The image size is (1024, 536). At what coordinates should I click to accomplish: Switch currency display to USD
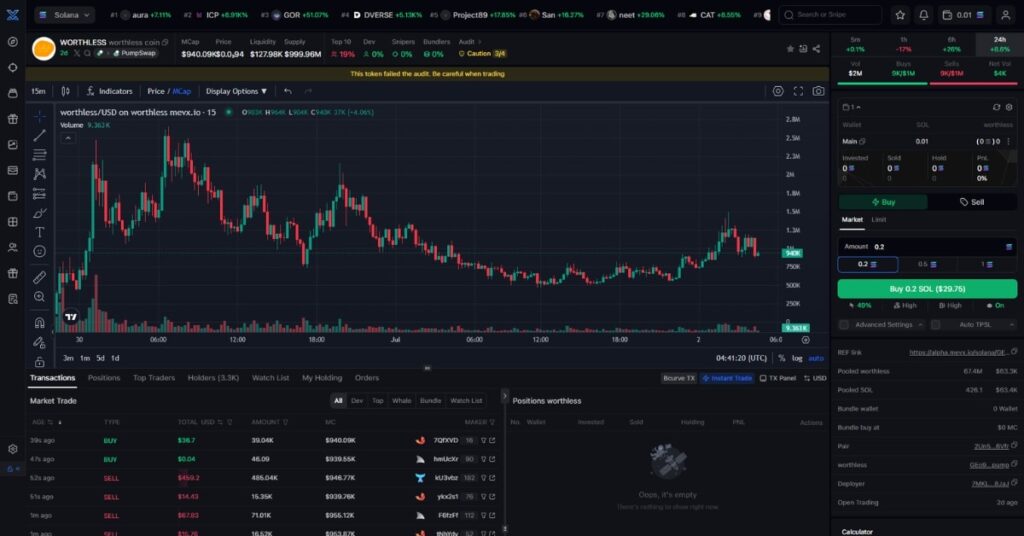815,378
